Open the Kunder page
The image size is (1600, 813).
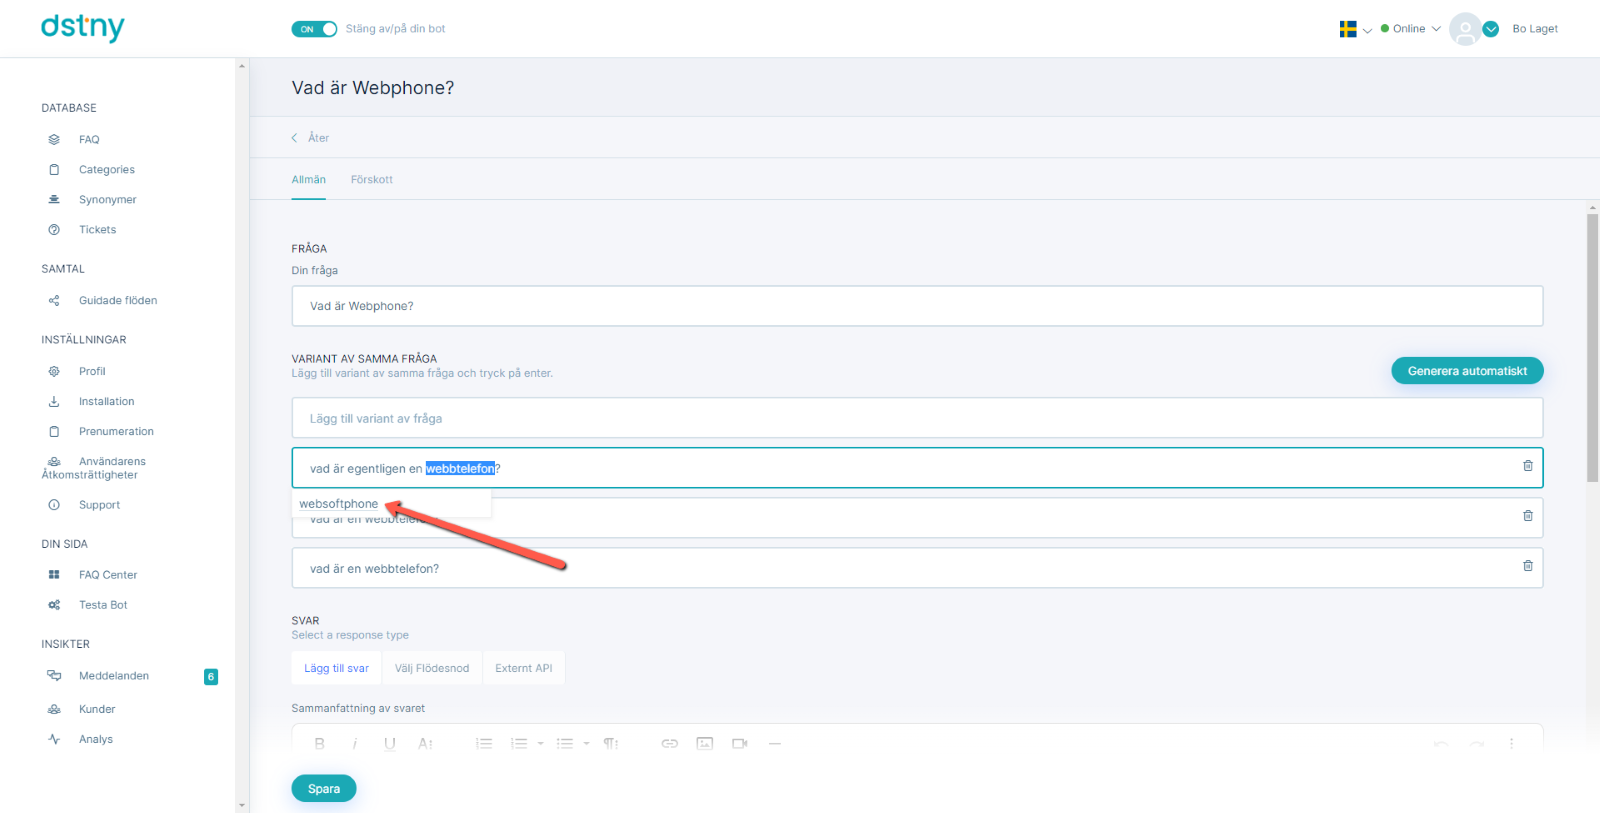[x=97, y=710]
